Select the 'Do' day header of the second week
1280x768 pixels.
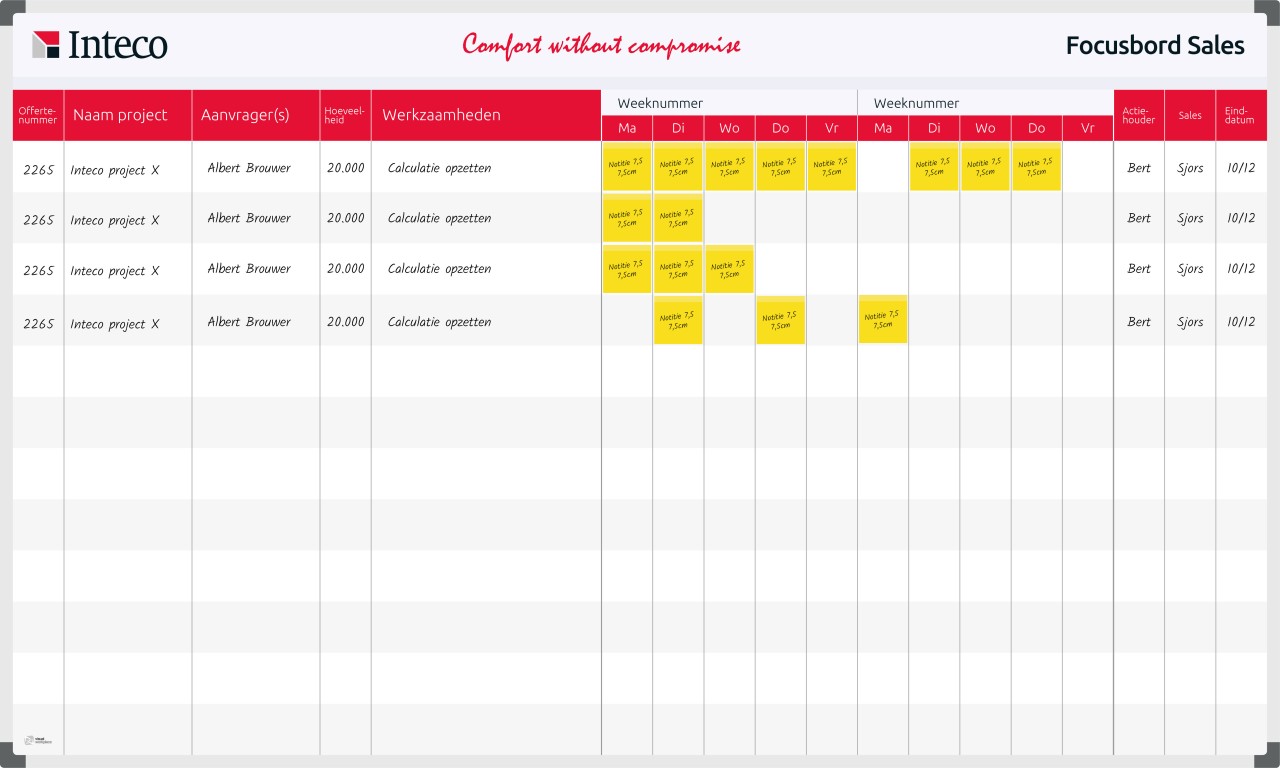[x=1036, y=128]
